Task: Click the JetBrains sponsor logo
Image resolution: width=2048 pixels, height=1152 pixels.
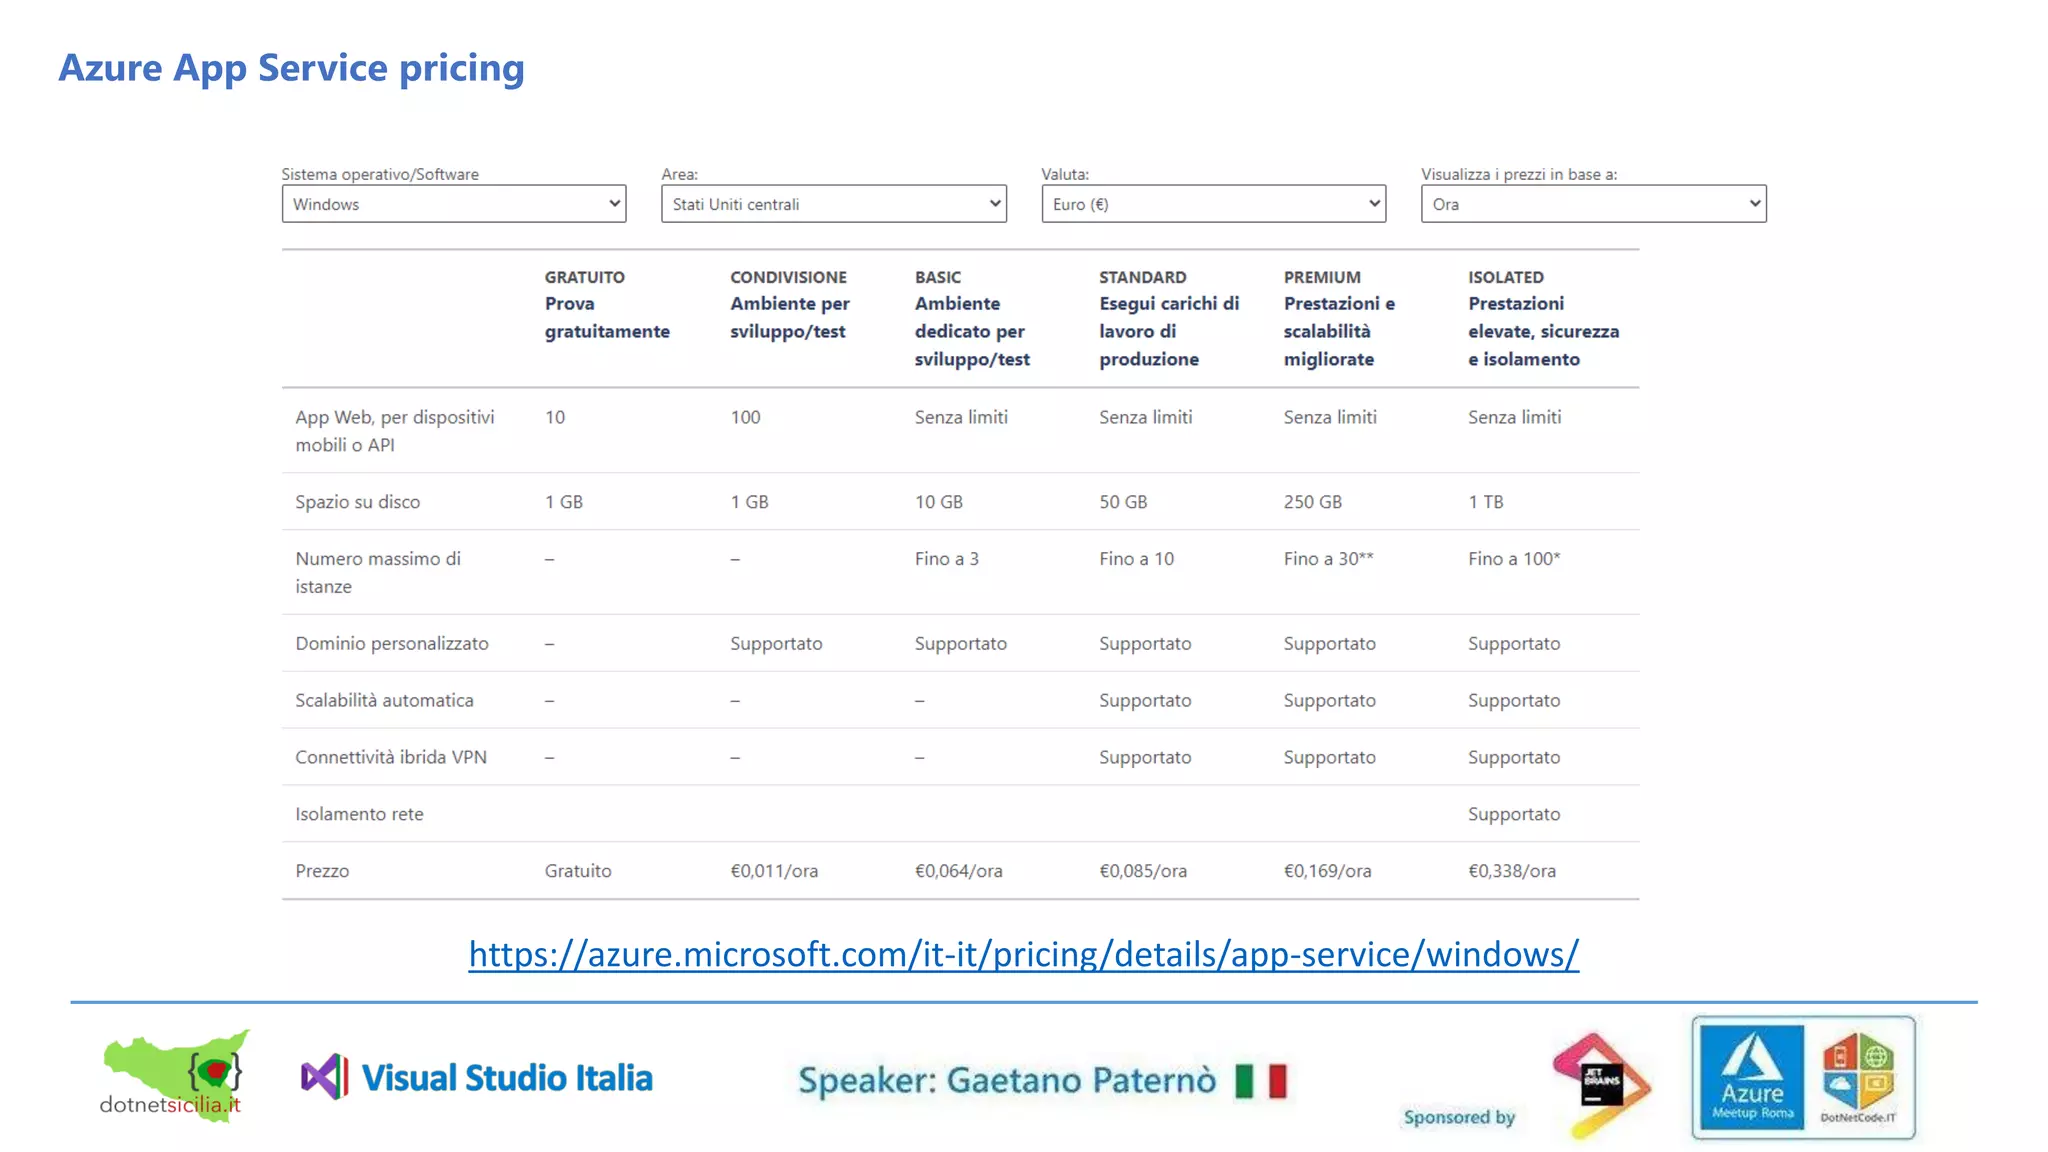Action: click(1600, 1085)
